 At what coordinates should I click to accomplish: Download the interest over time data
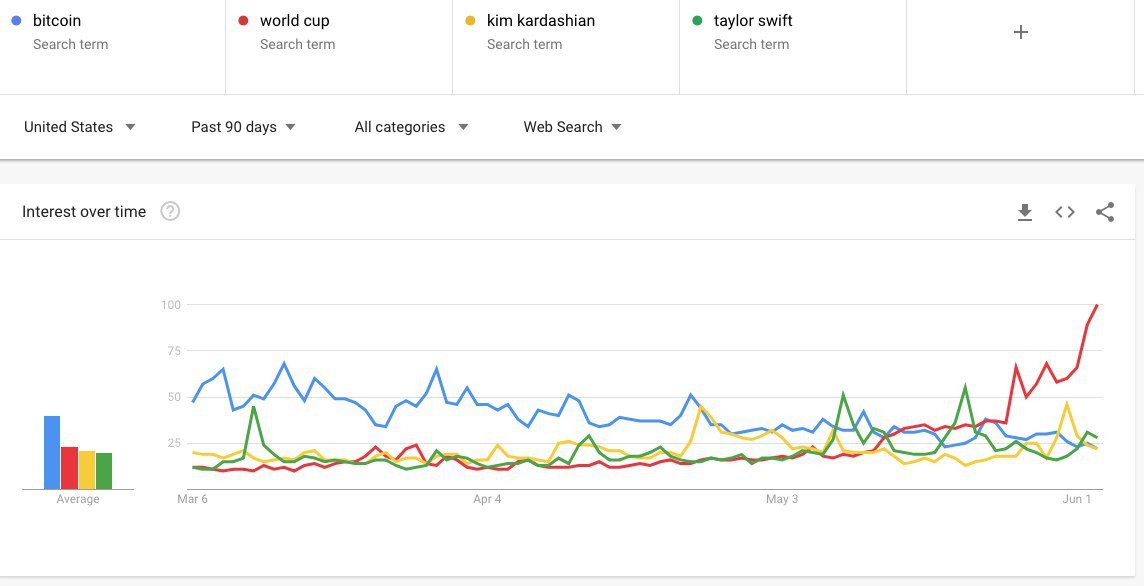[x=1024, y=212]
